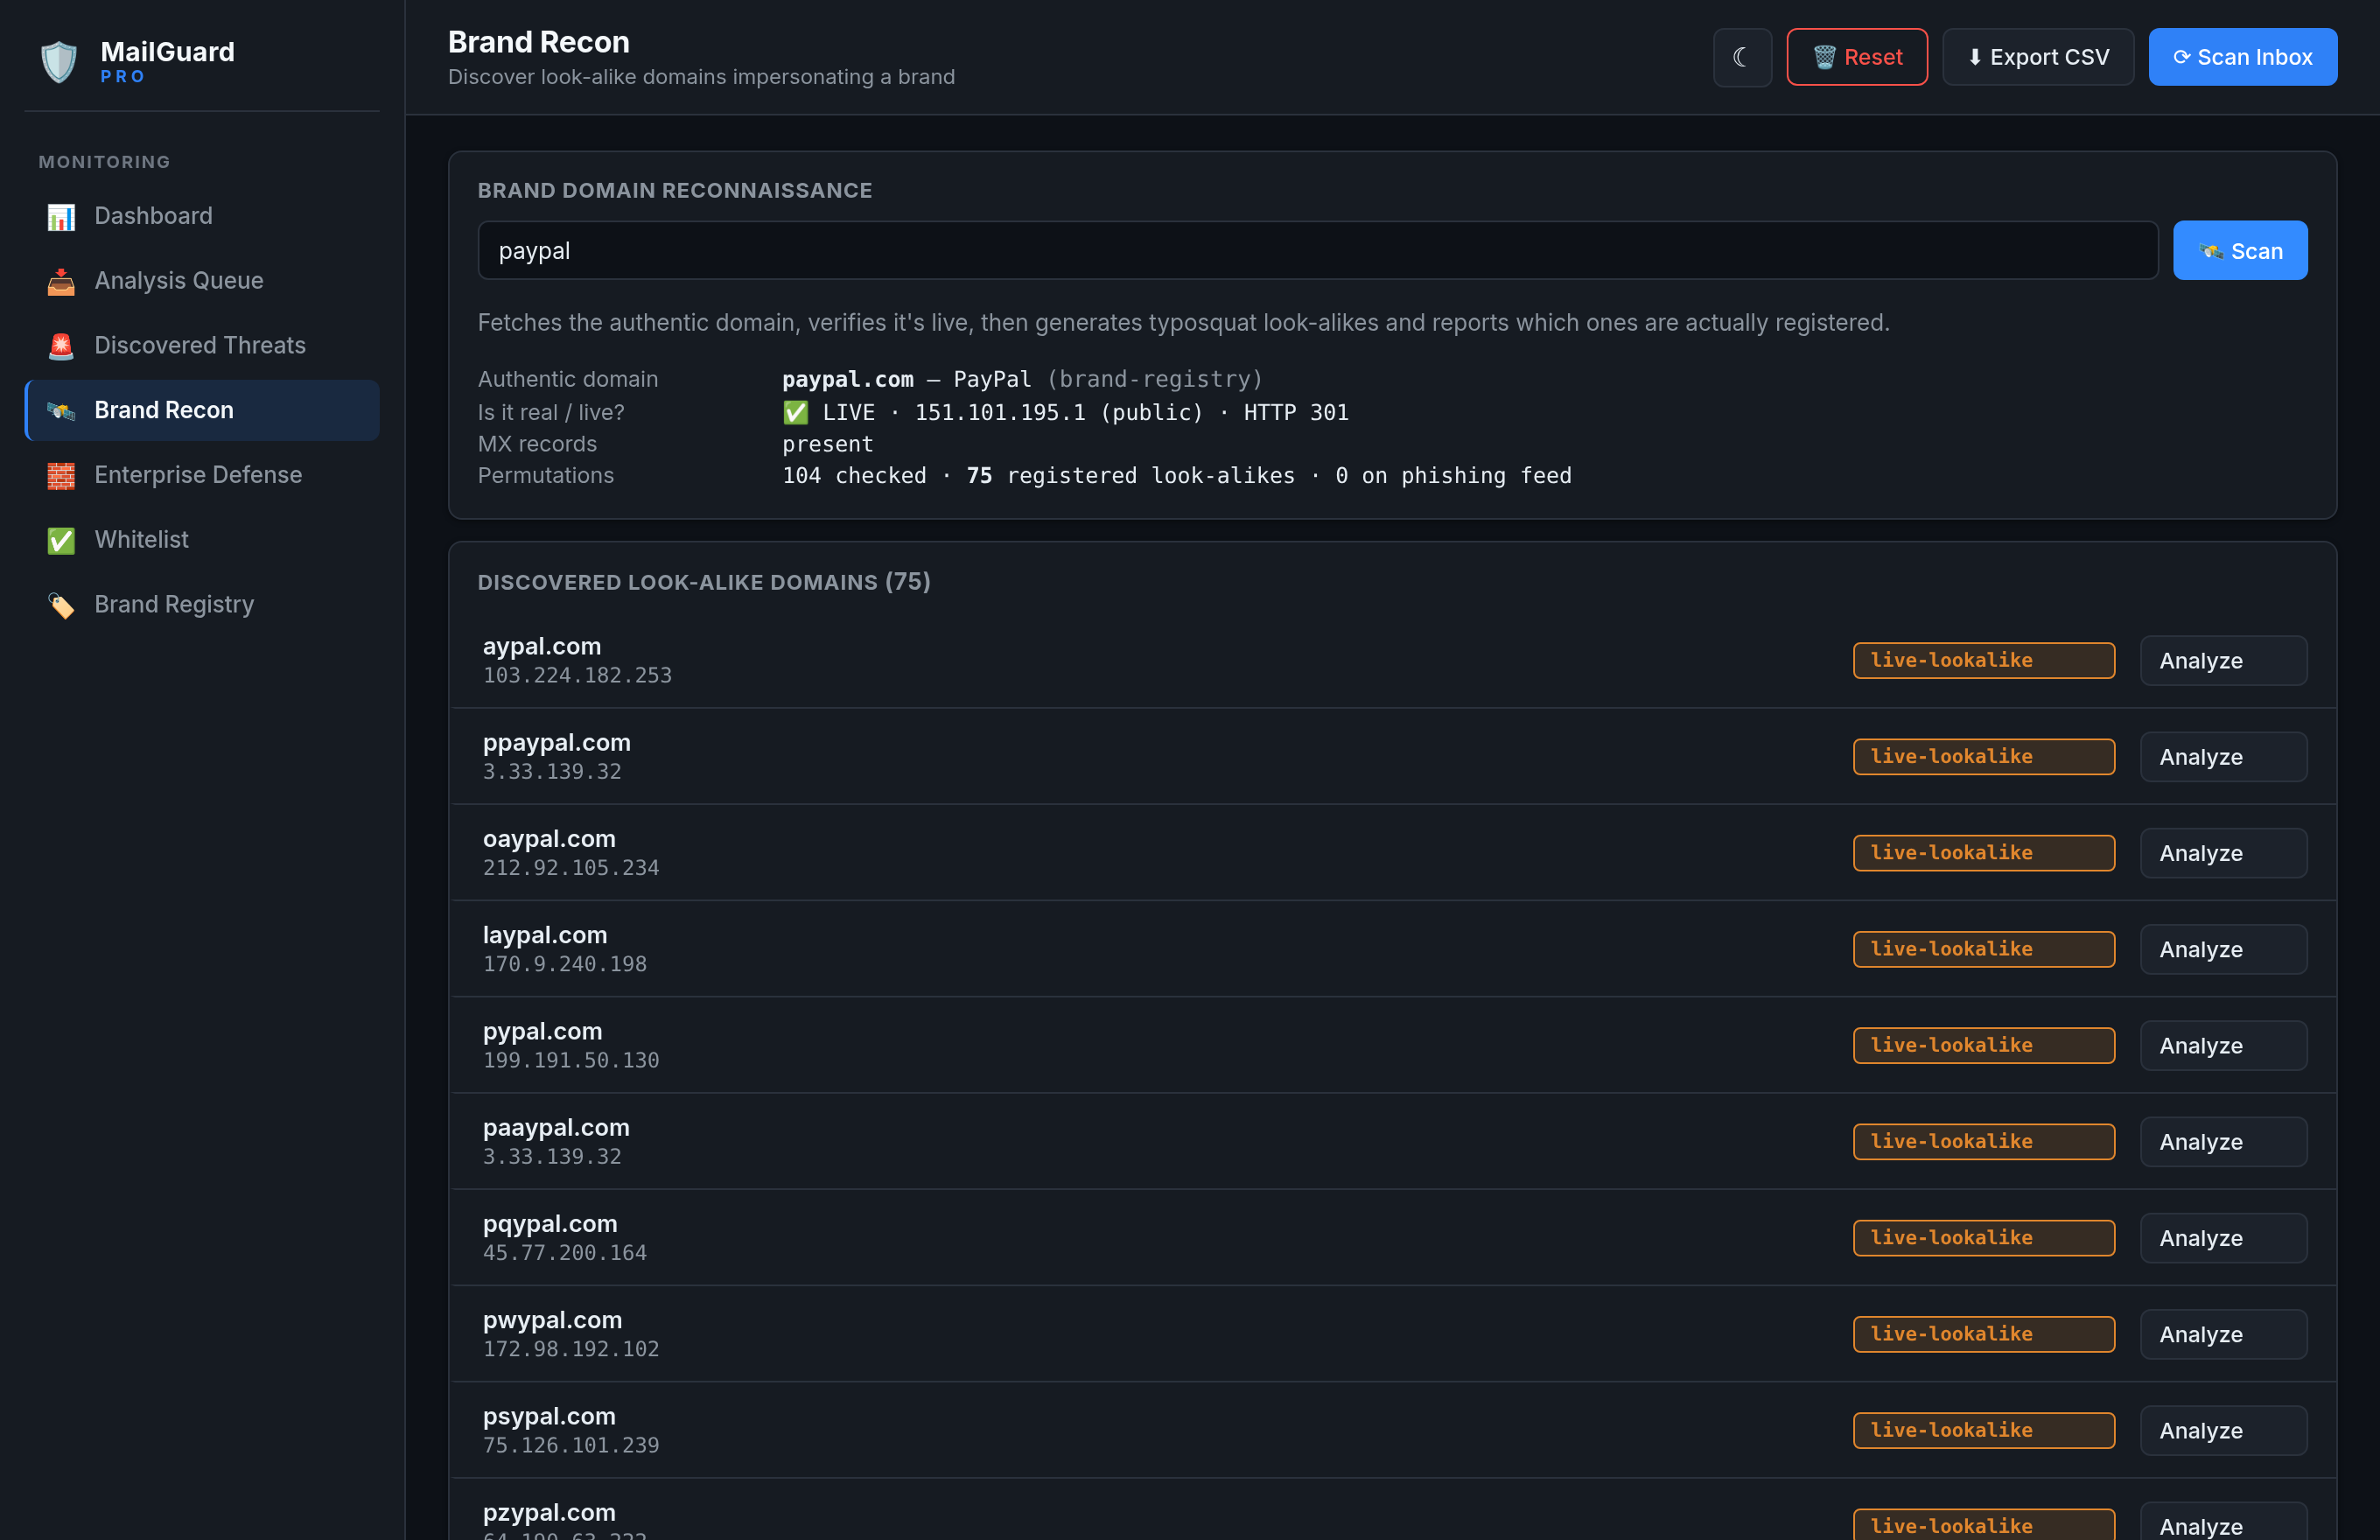
Task: Open Dashboard via its chart icon
Action: (x=61, y=217)
